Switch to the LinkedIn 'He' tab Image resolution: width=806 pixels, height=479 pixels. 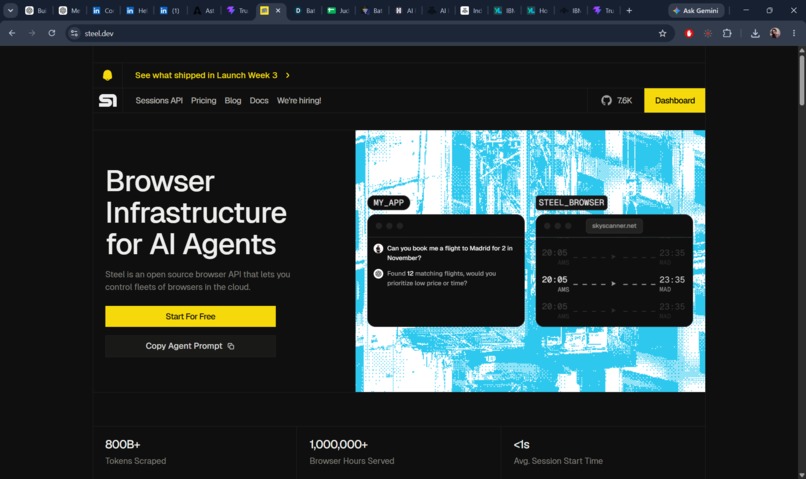coord(136,10)
